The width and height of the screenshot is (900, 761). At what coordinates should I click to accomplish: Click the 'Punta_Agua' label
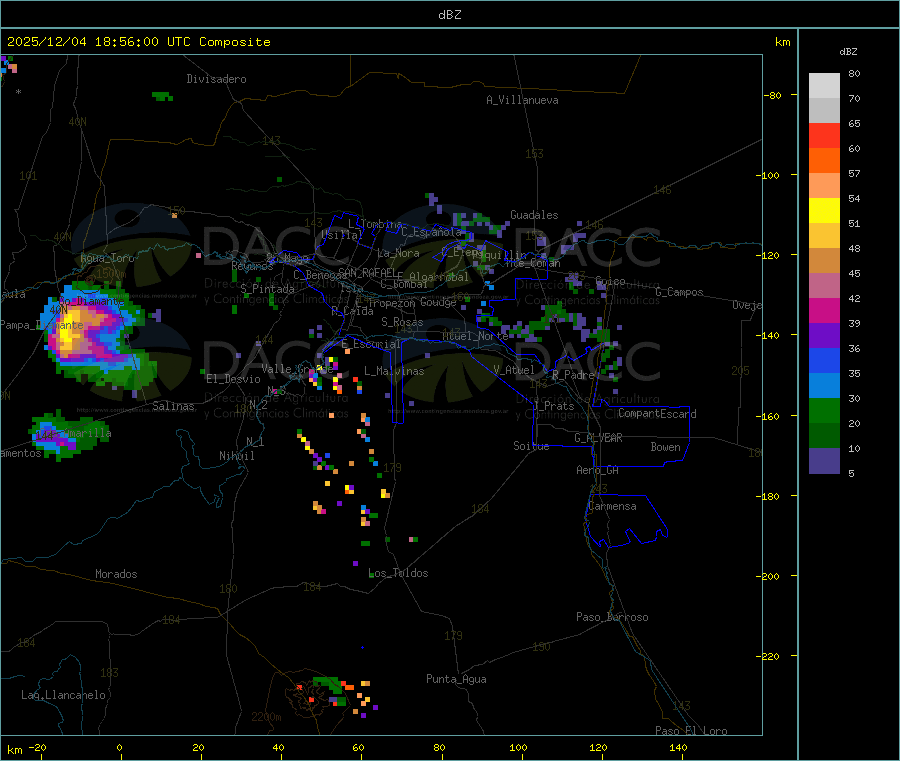(x=456, y=679)
